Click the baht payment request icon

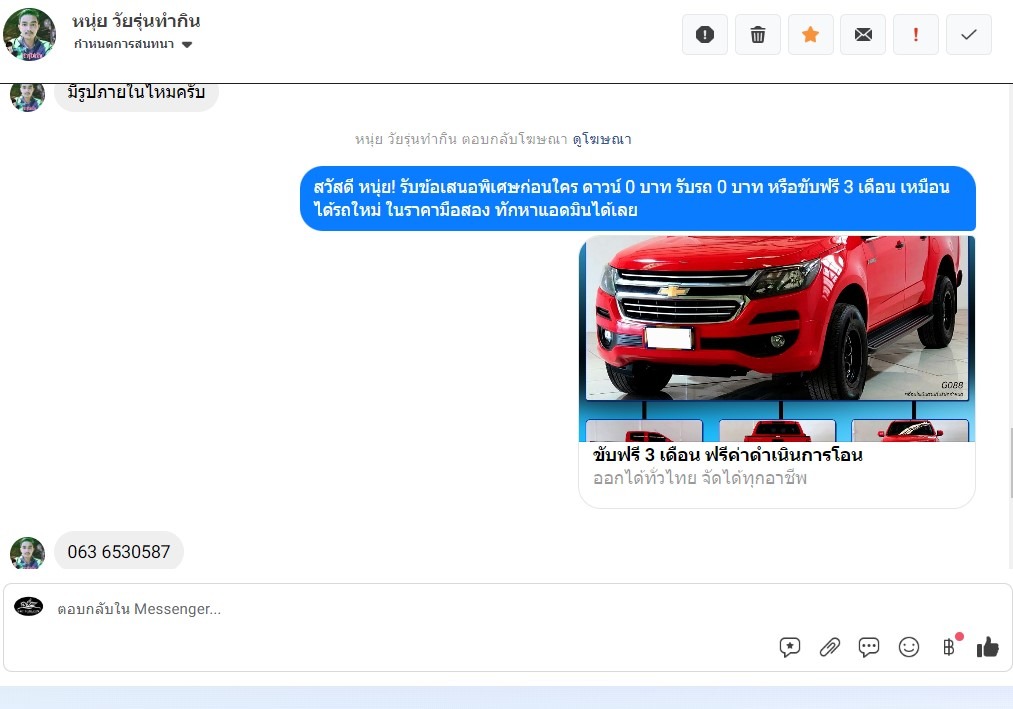click(949, 647)
